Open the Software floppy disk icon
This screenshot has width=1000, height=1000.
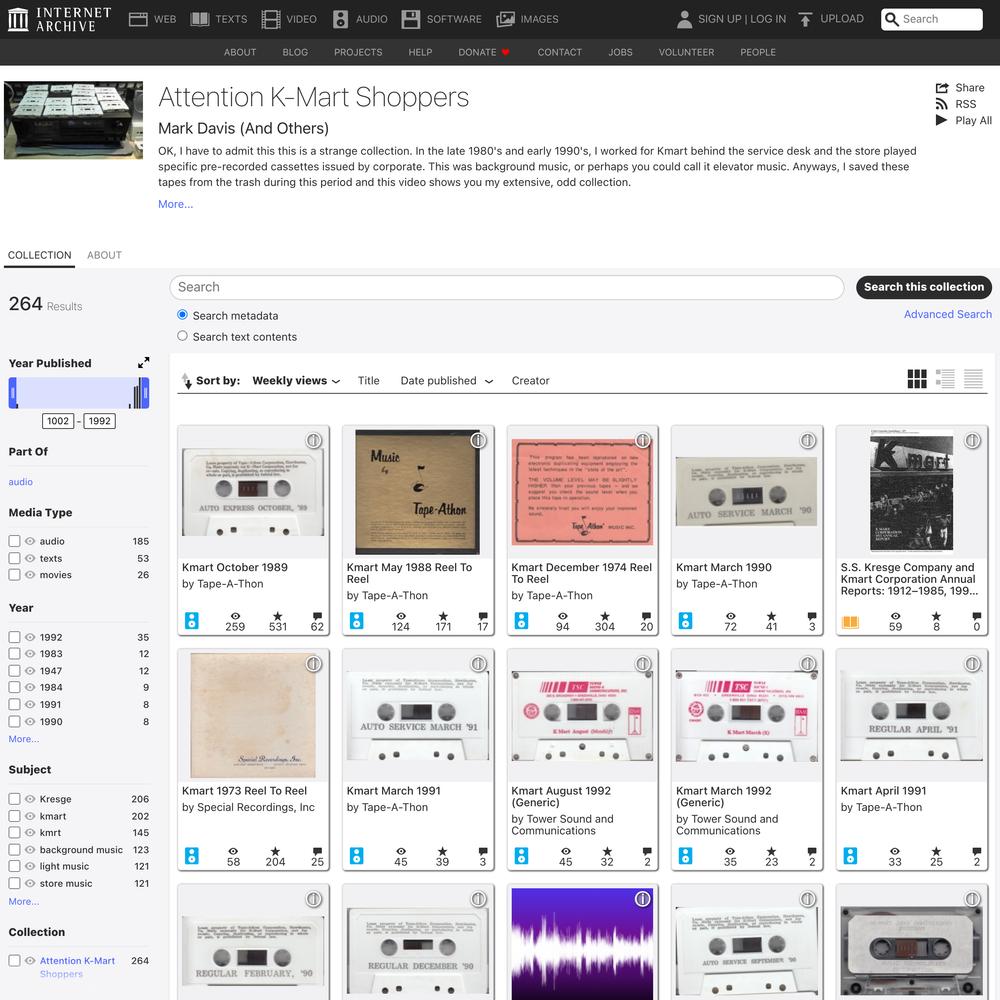tap(411, 19)
